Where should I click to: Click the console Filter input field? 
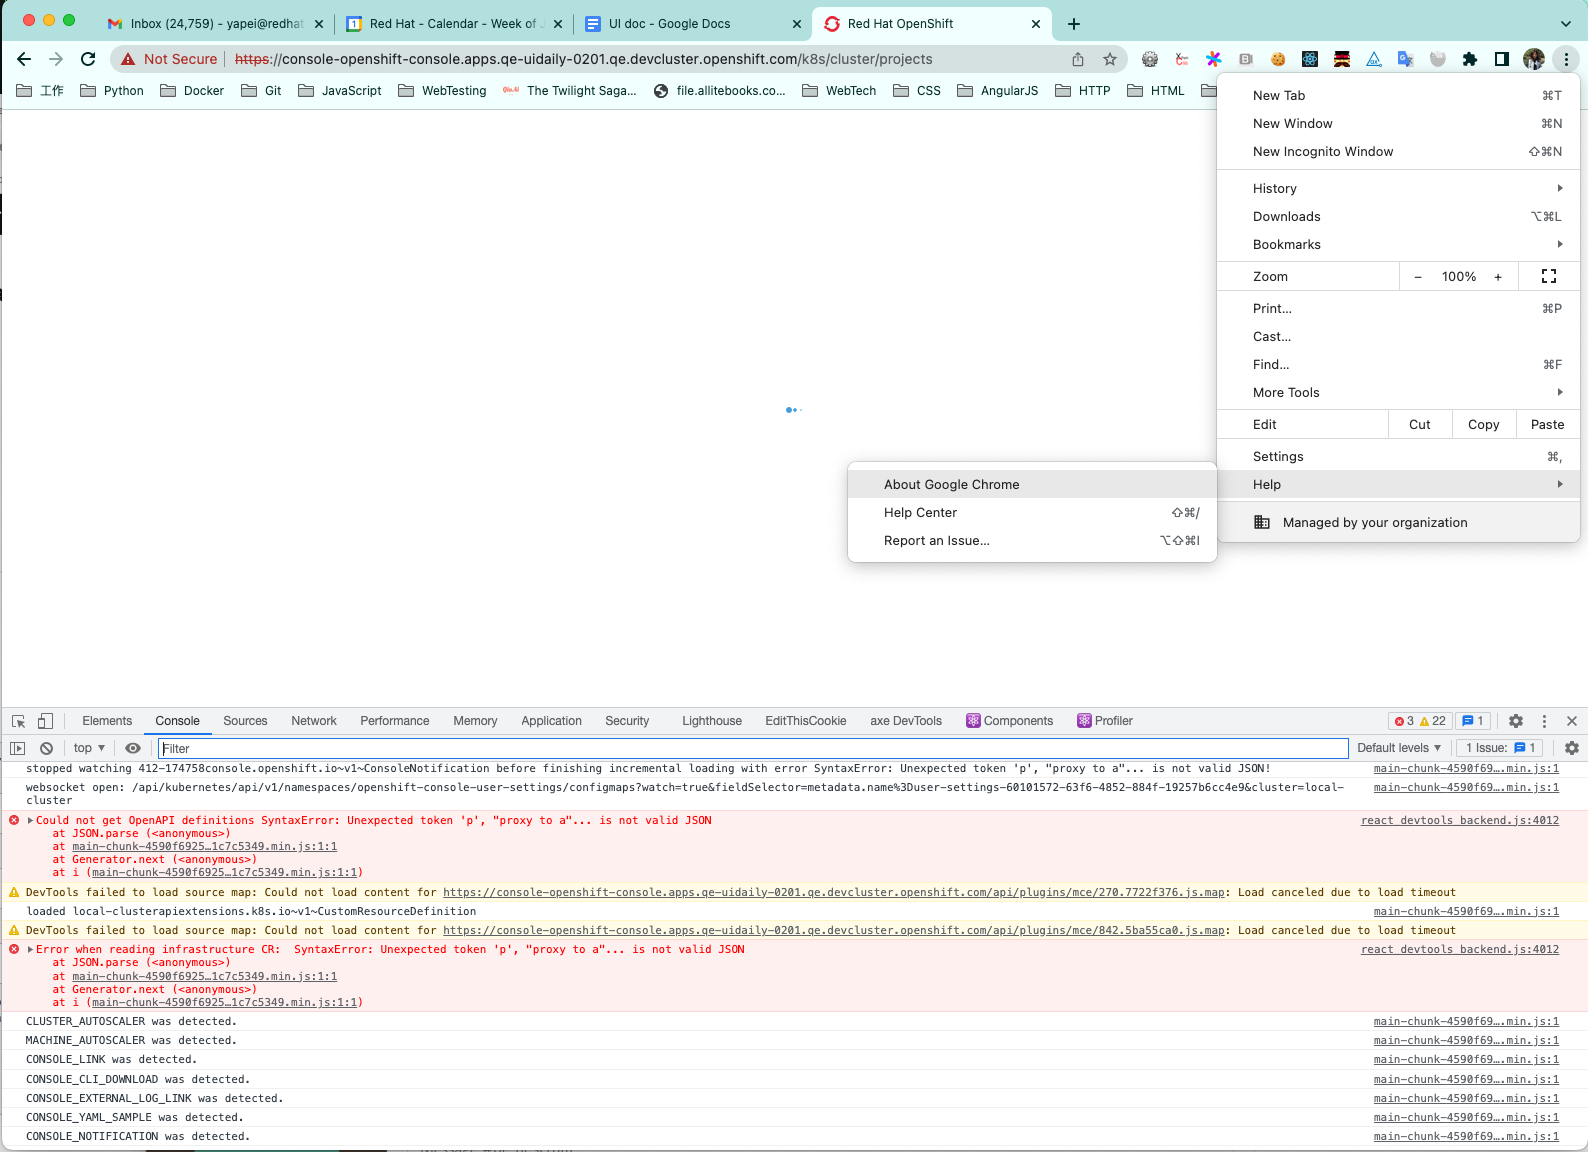[x=753, y=748]
